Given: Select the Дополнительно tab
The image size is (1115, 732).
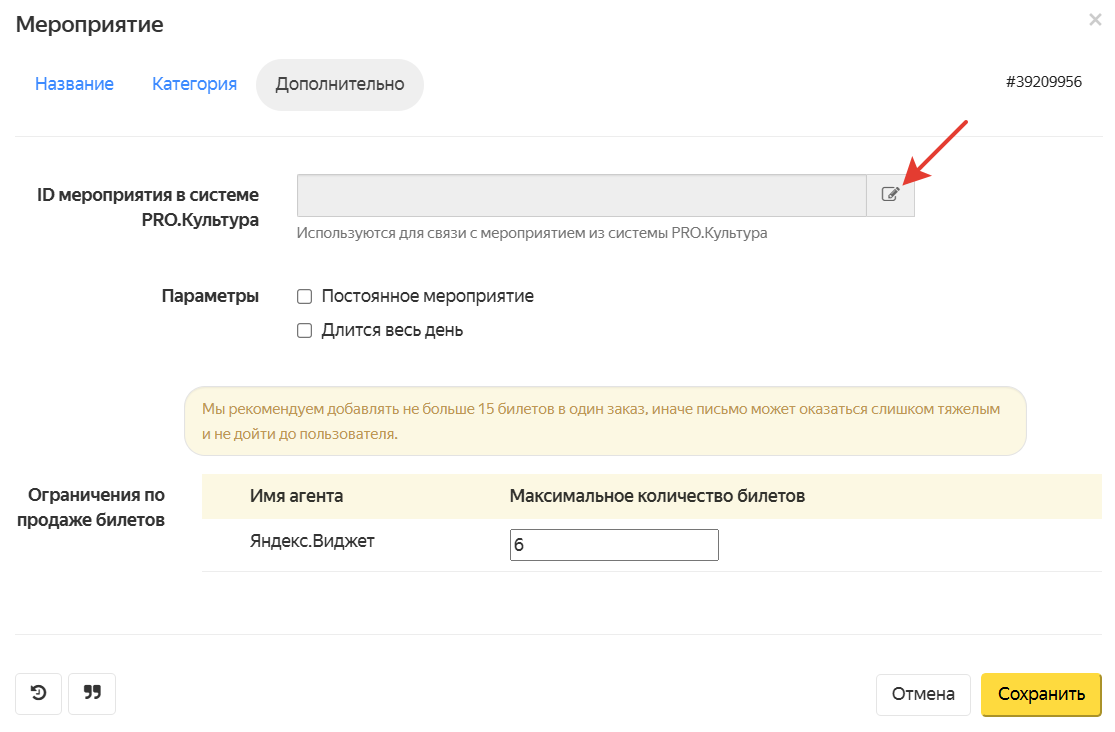Looking at the screenshot, I should [340, 84].
